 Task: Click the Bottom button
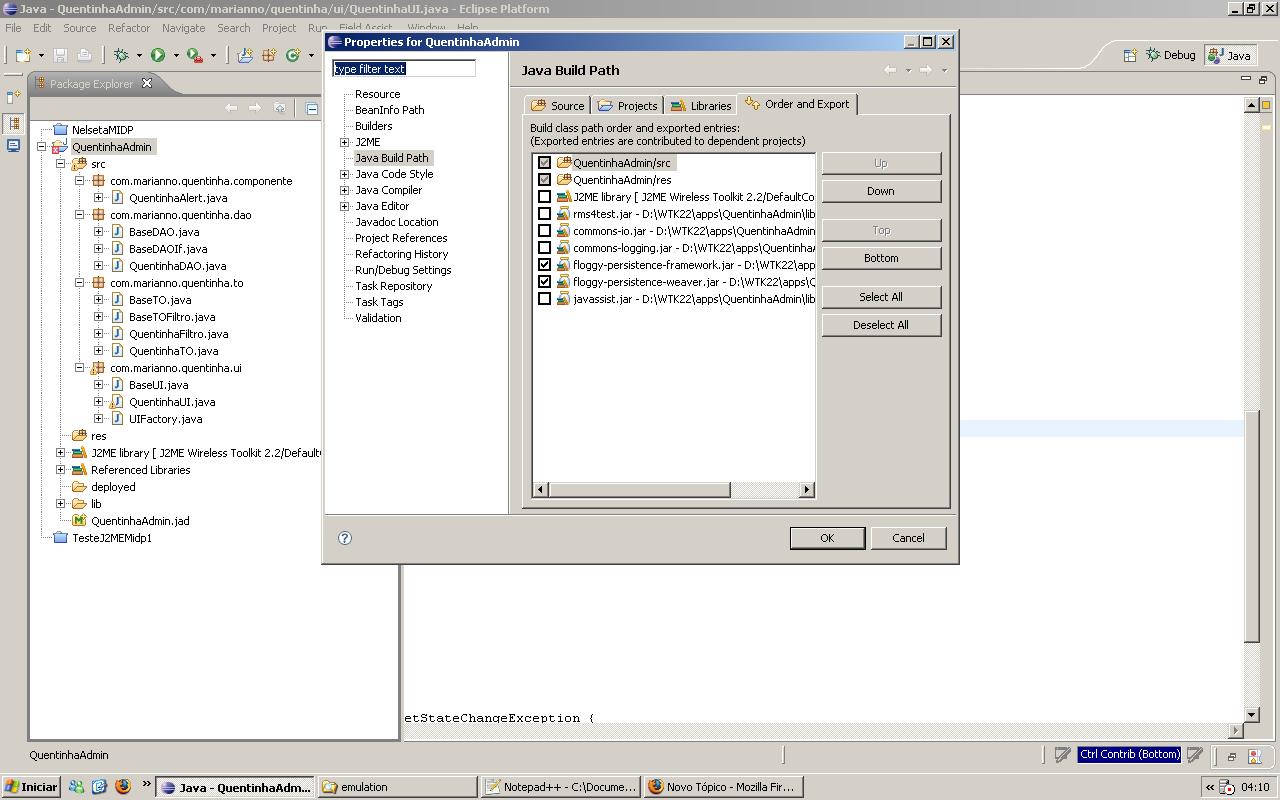(881, 258)
